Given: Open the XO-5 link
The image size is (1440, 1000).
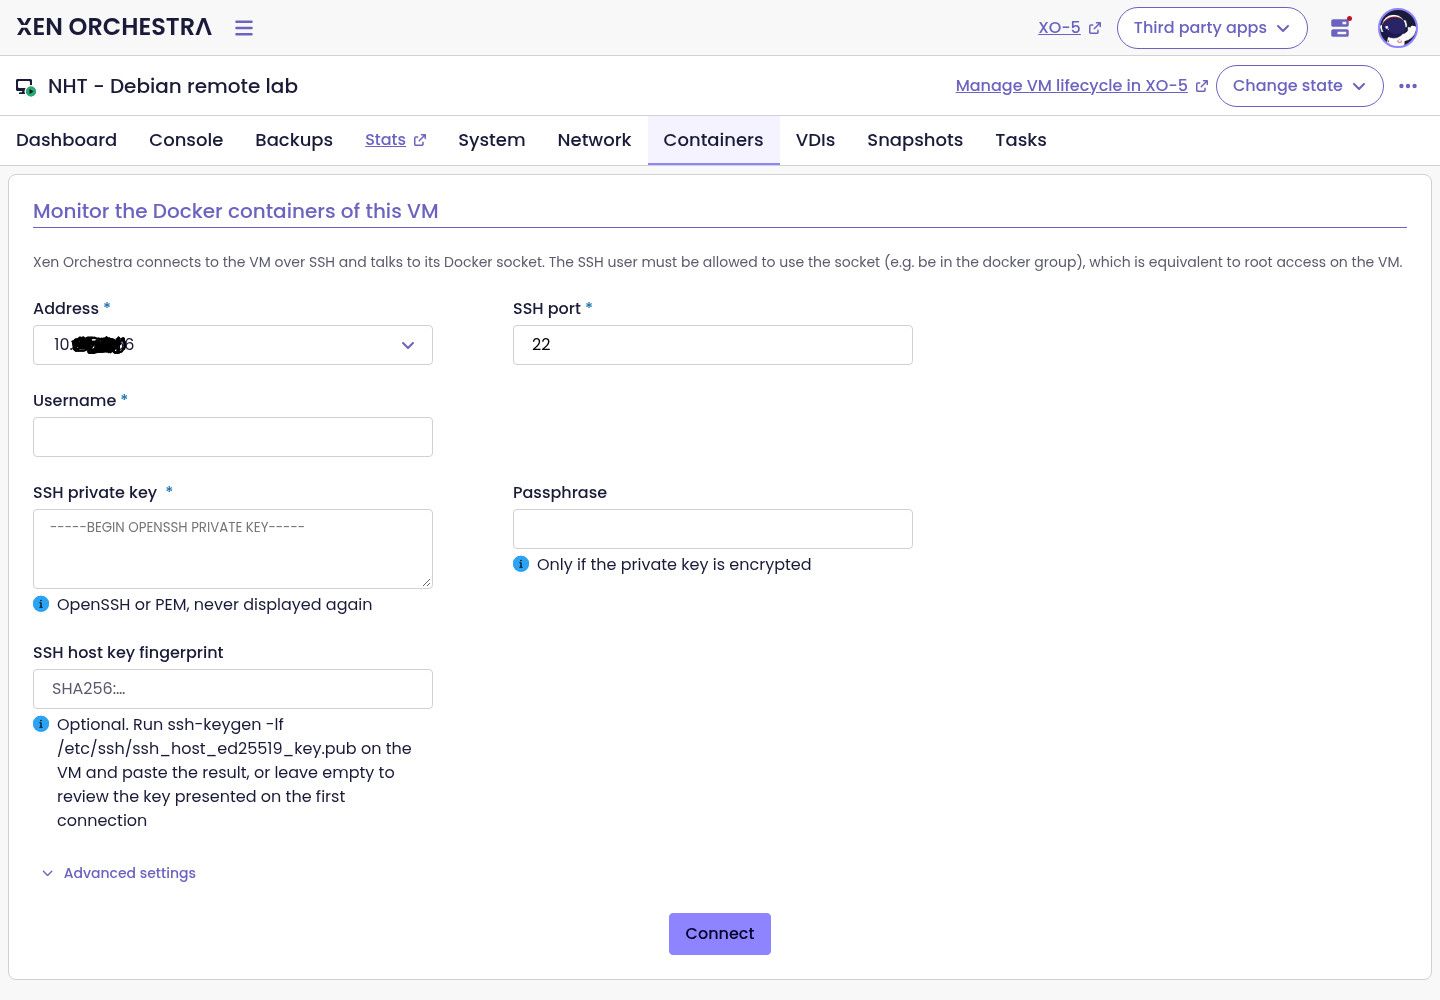Looking at the screenshot, I should point(1069,28).
